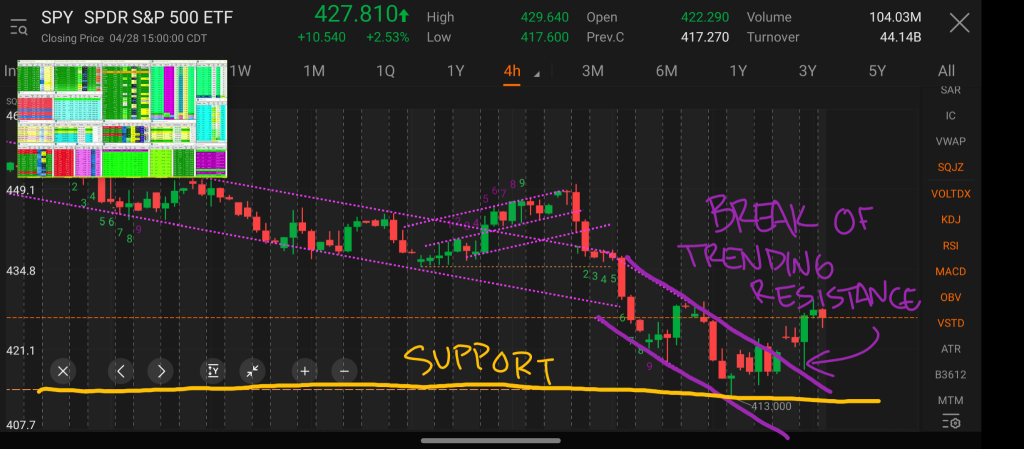The image size is (1024, 449).
Task: Zoom out with the minus button
Action: [x=343, y=371]
